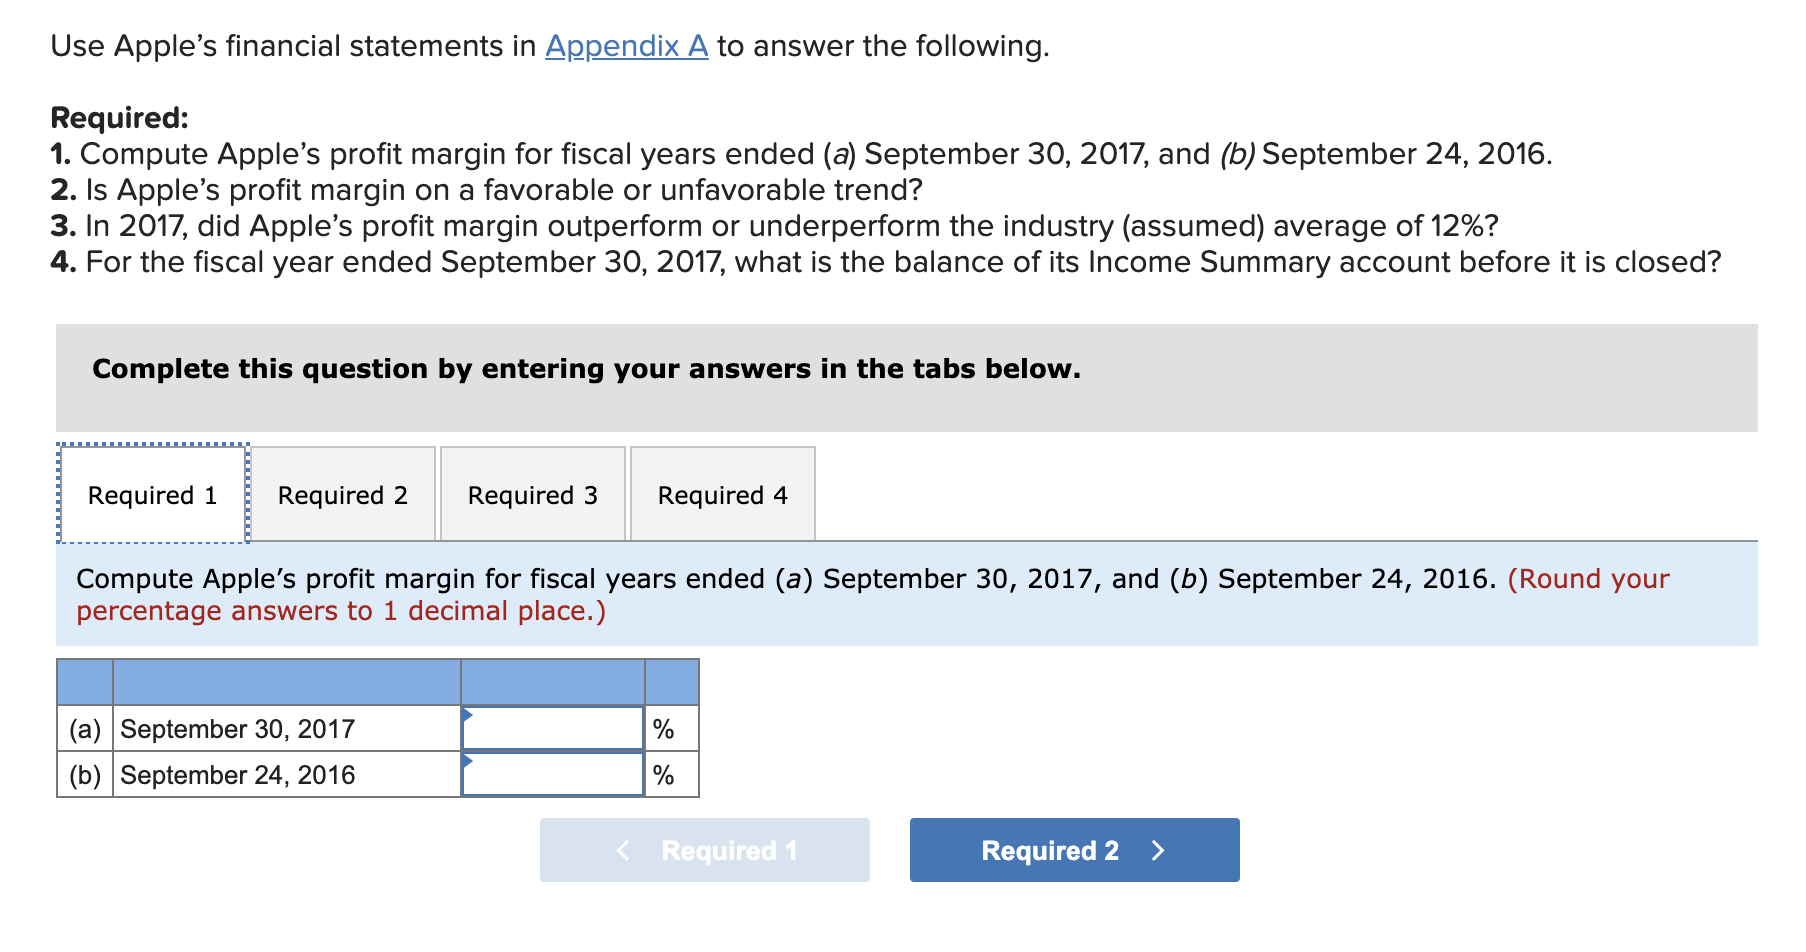
Task: Click the right chevron on Required 2 button
Action: click(1158, 849)
